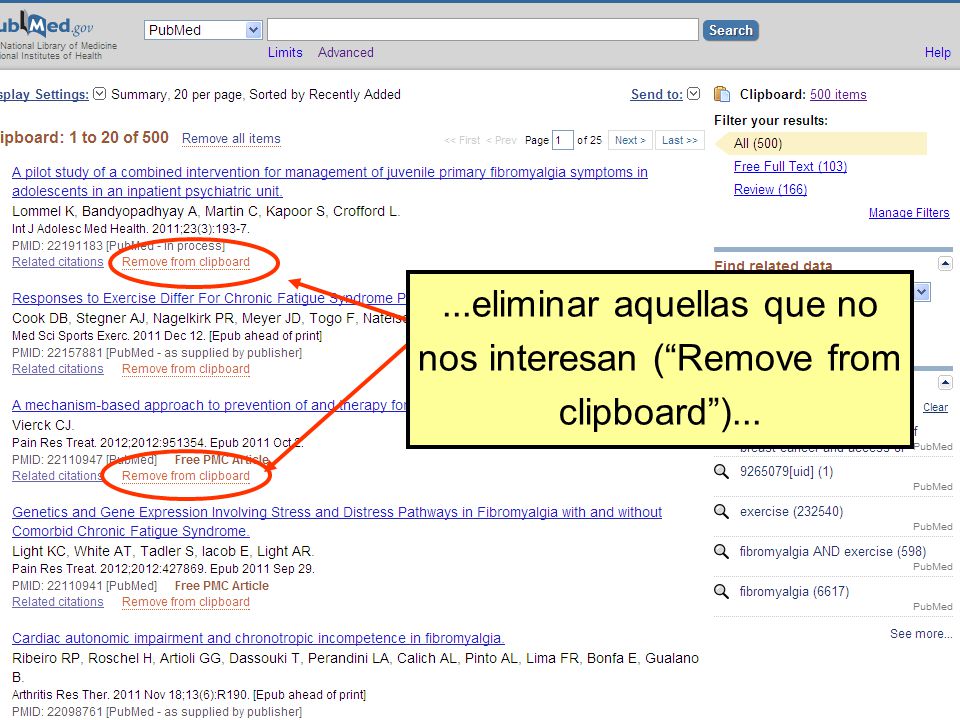Screen dimensions: 960x720
Task: Remove PMID 22191183 article from clipboard
Action: [x=186, y=262]
